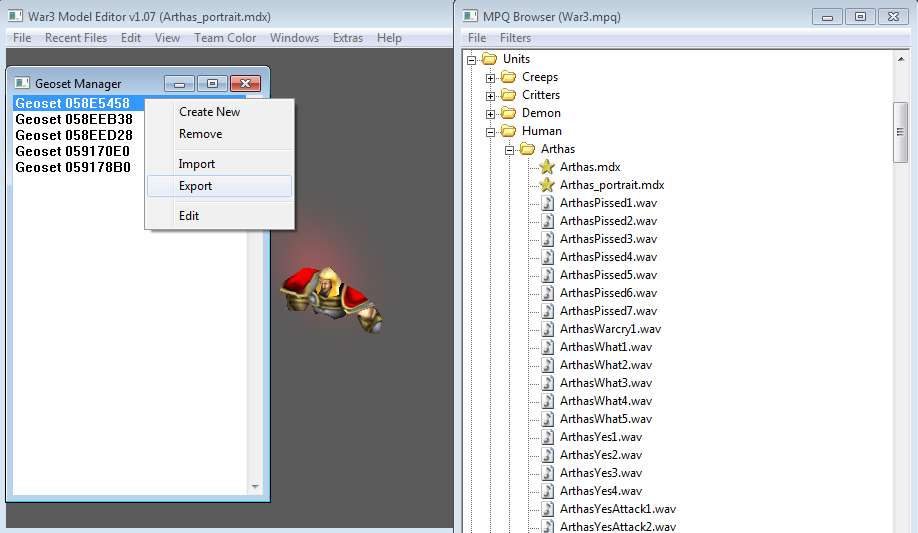This screenshot has height=533, width=918.
Task: Click the Arthas portrait model in the viewport
Action: pos(331,298)
